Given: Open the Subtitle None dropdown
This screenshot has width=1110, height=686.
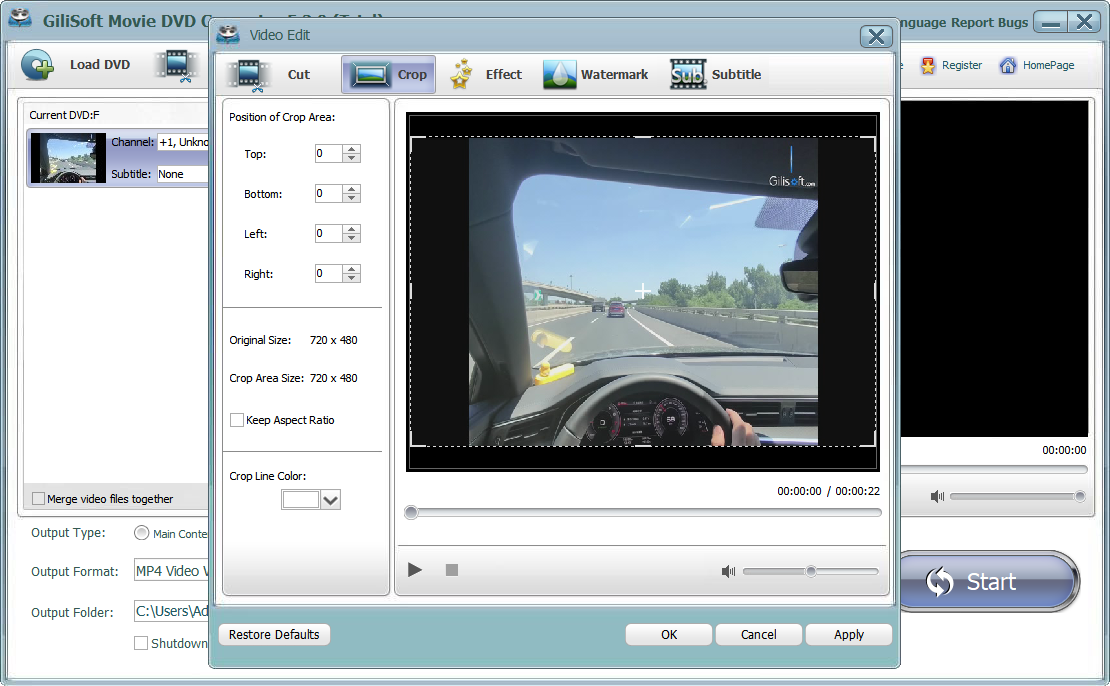Looking at the screenshot, I should pyautogui.click(x=183, y=174).
